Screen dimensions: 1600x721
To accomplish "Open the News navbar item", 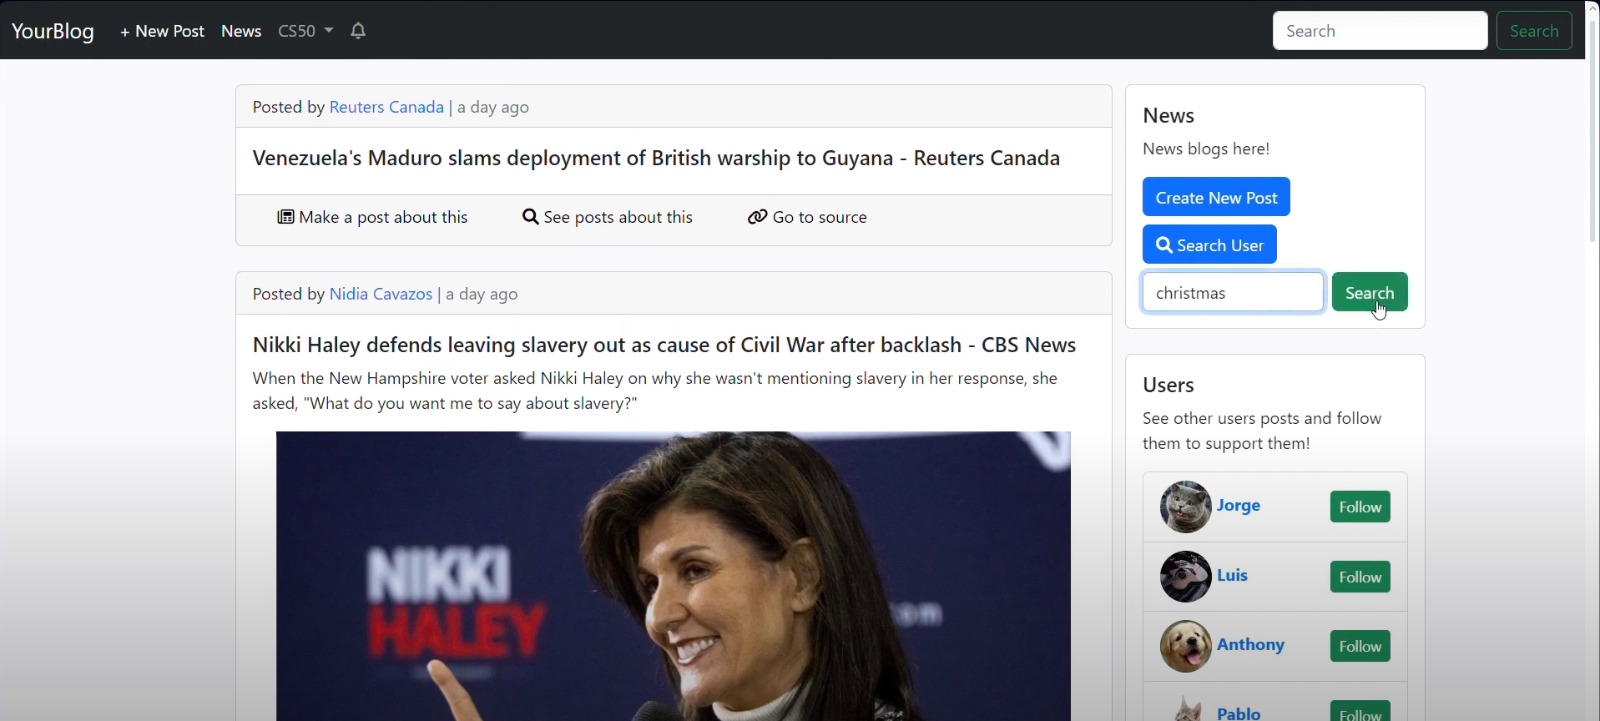I will tap(241, 31).
